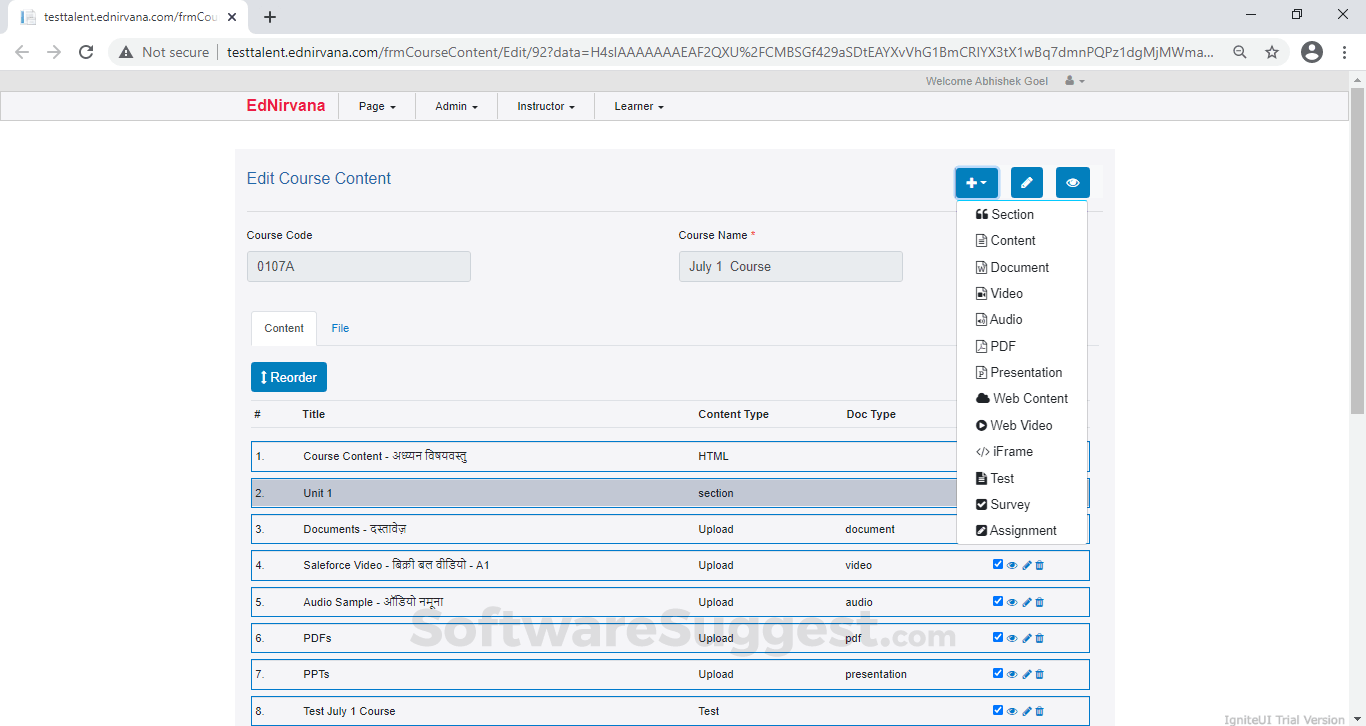Viewport: 1366px width, 726px height.
Task: Click the pencil edit button in page header
Action: [x=1026, y=183]
